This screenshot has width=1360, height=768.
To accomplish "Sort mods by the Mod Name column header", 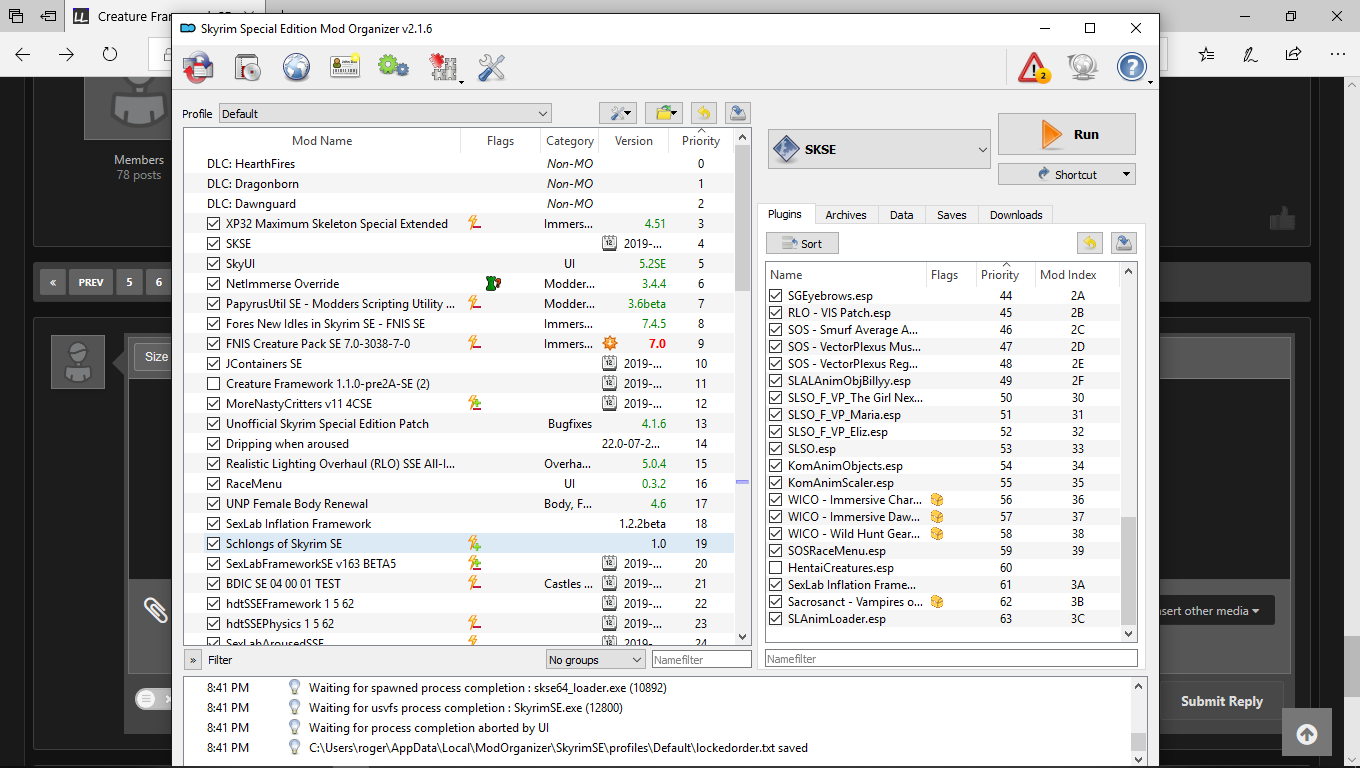I will coord(322,141).
